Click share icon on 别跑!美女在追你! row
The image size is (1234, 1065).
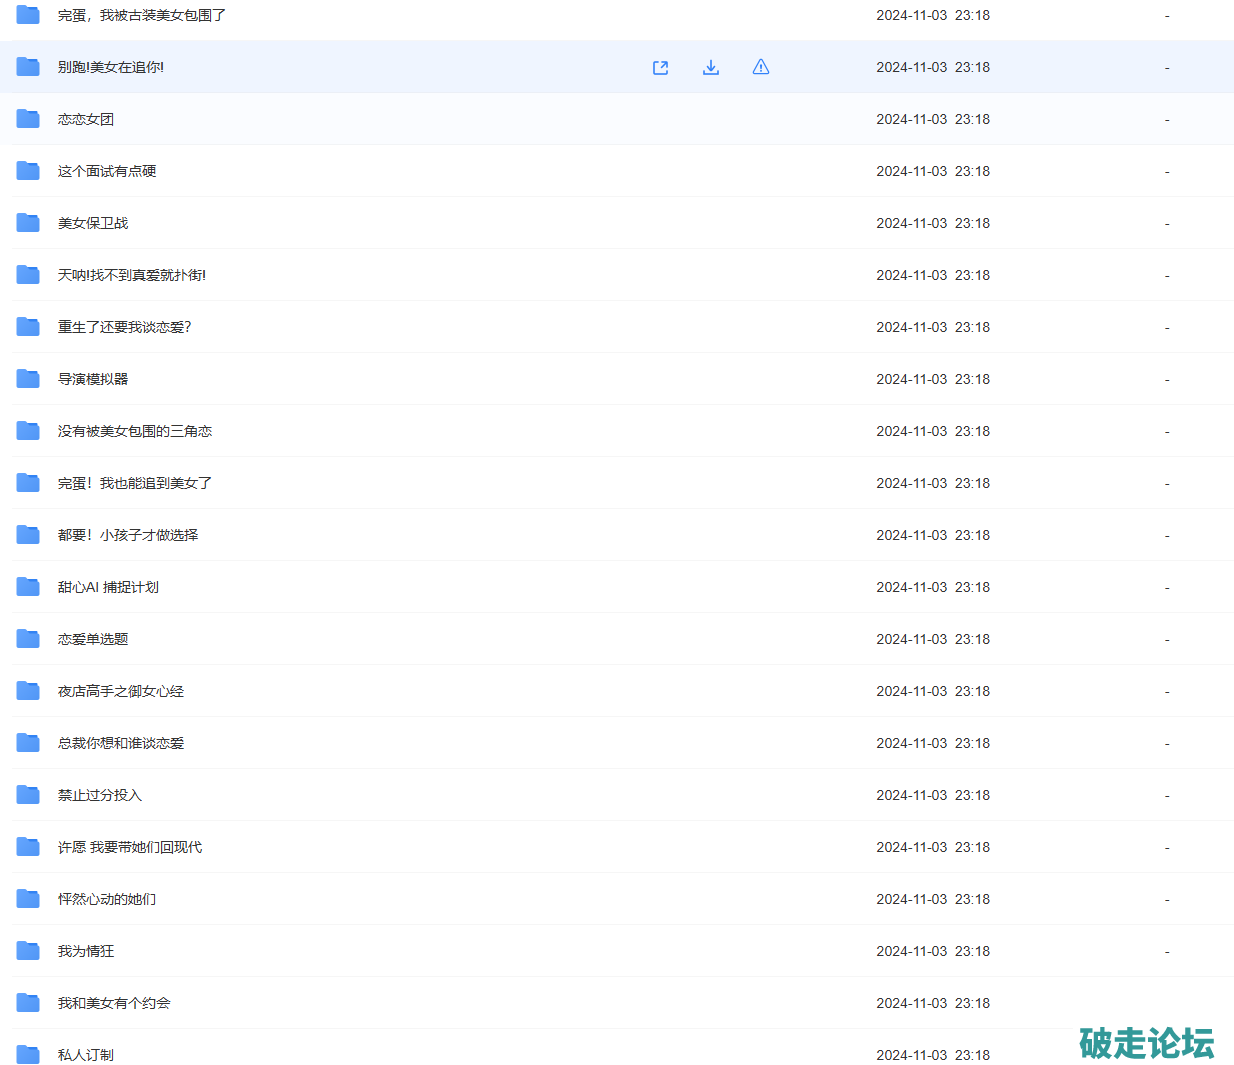[x=660, y=67]
